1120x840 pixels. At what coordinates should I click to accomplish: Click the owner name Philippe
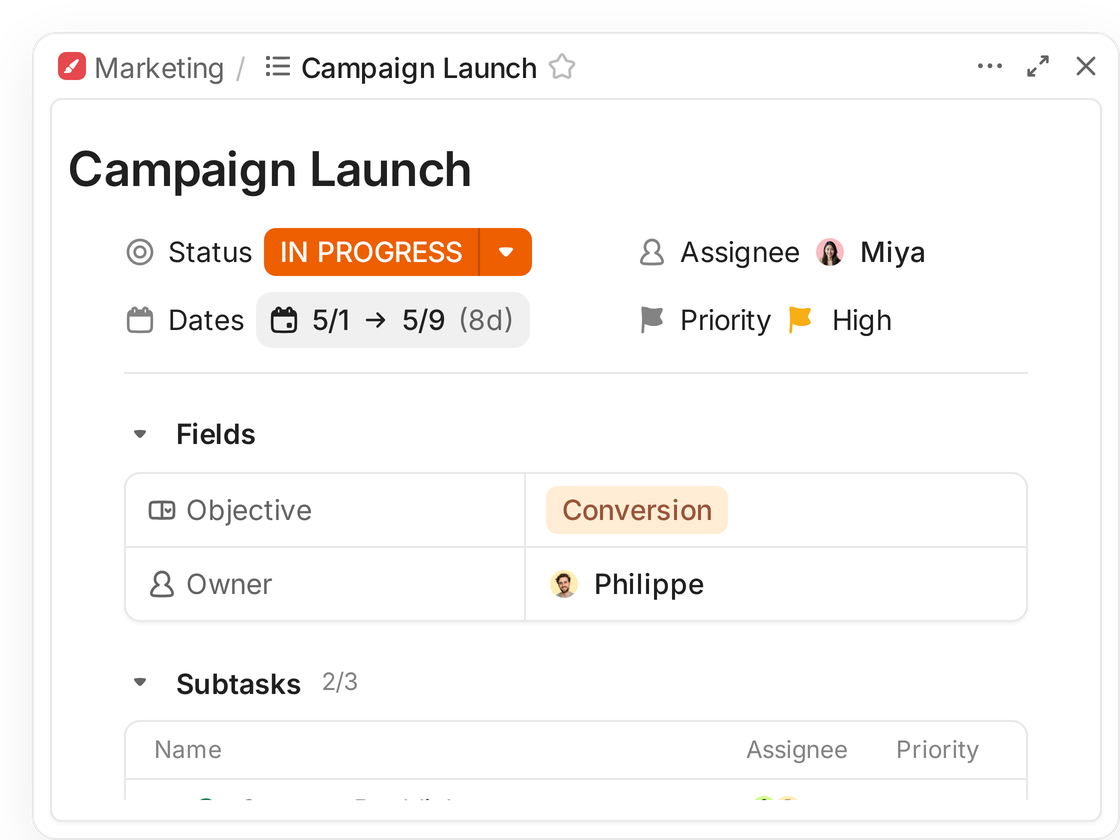point(649,585)
